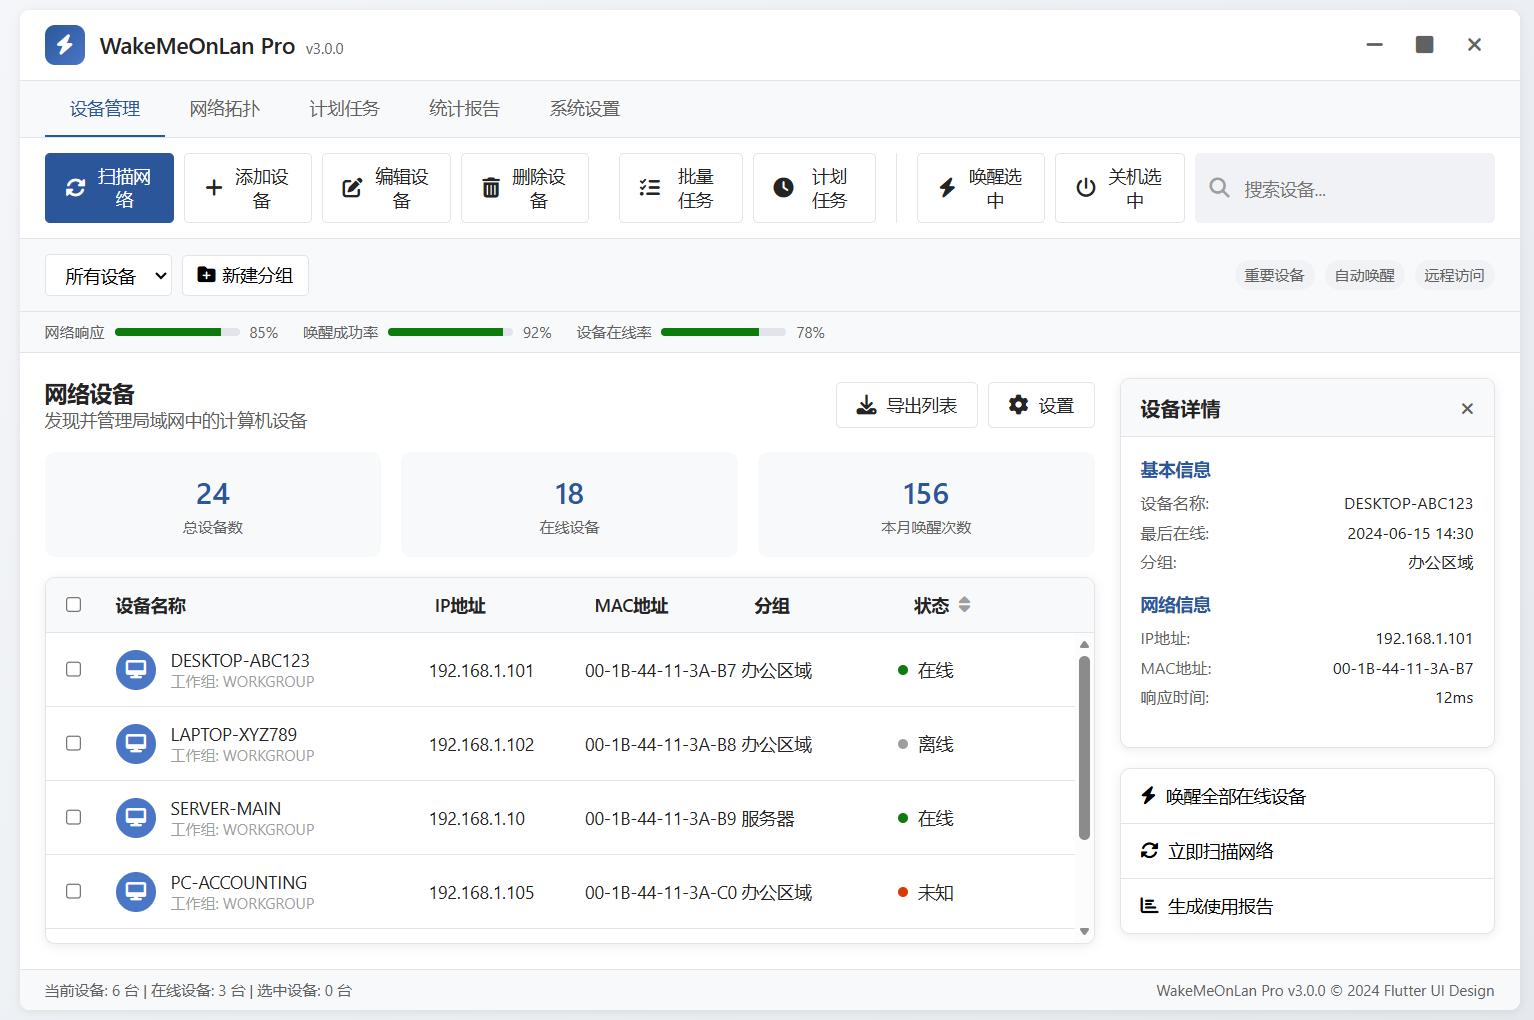The image size is (1534, 1020).
Task: Click IP address 192.168.1.102 in table
Action: (482, 744)
